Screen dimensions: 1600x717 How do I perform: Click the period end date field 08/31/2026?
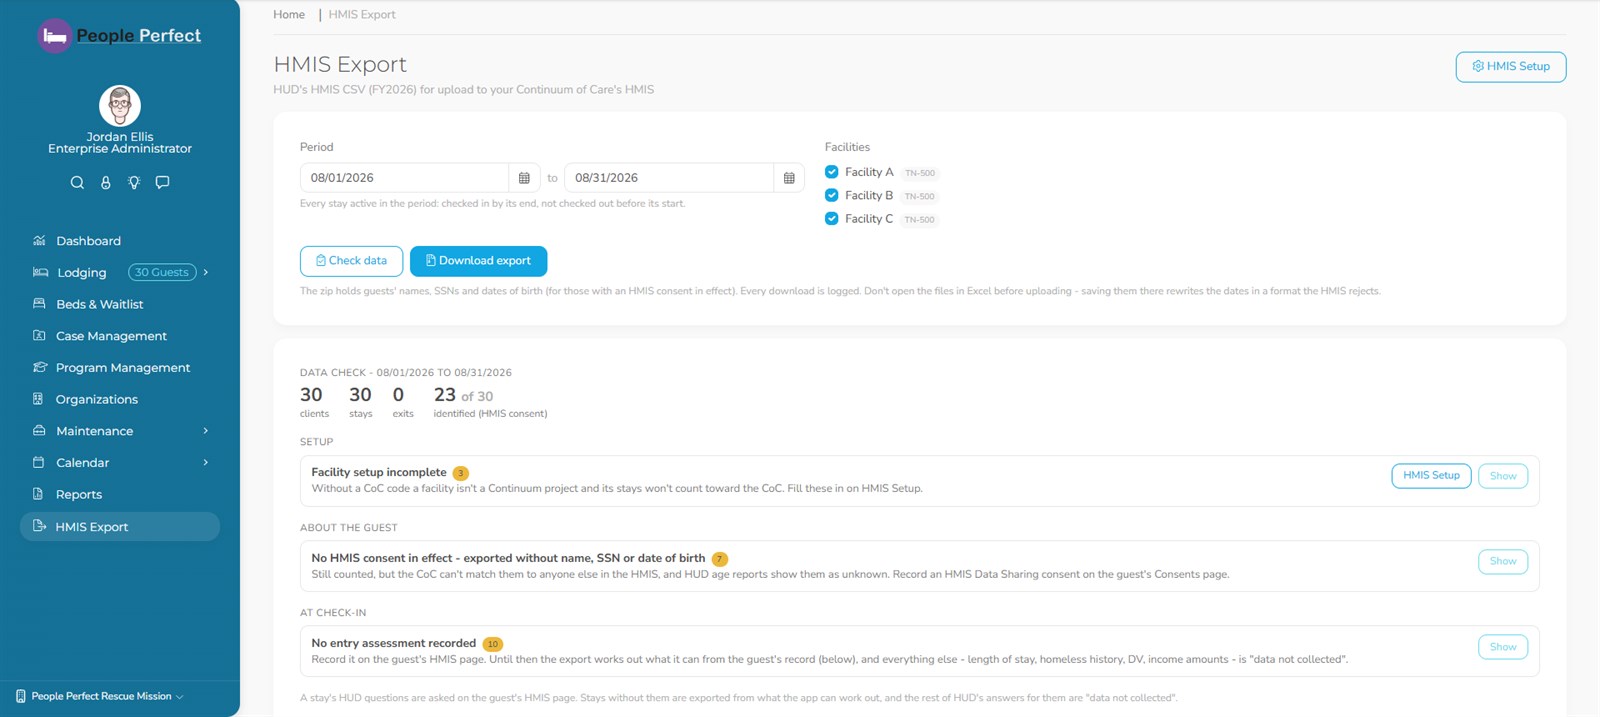click(x=669, y=178)
